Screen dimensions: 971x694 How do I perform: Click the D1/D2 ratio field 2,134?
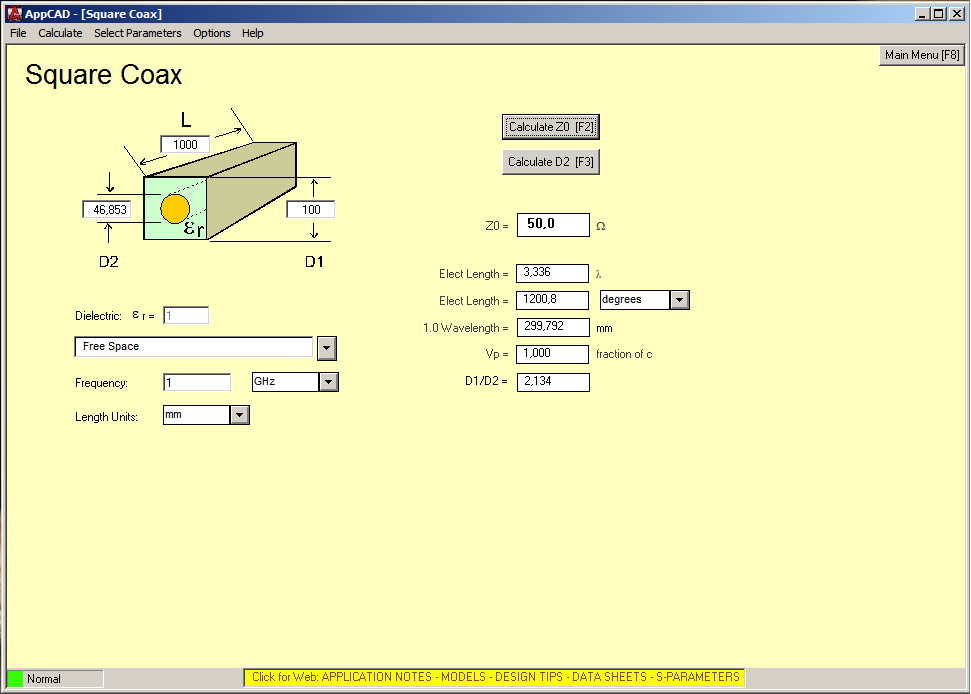coord(553,382)
